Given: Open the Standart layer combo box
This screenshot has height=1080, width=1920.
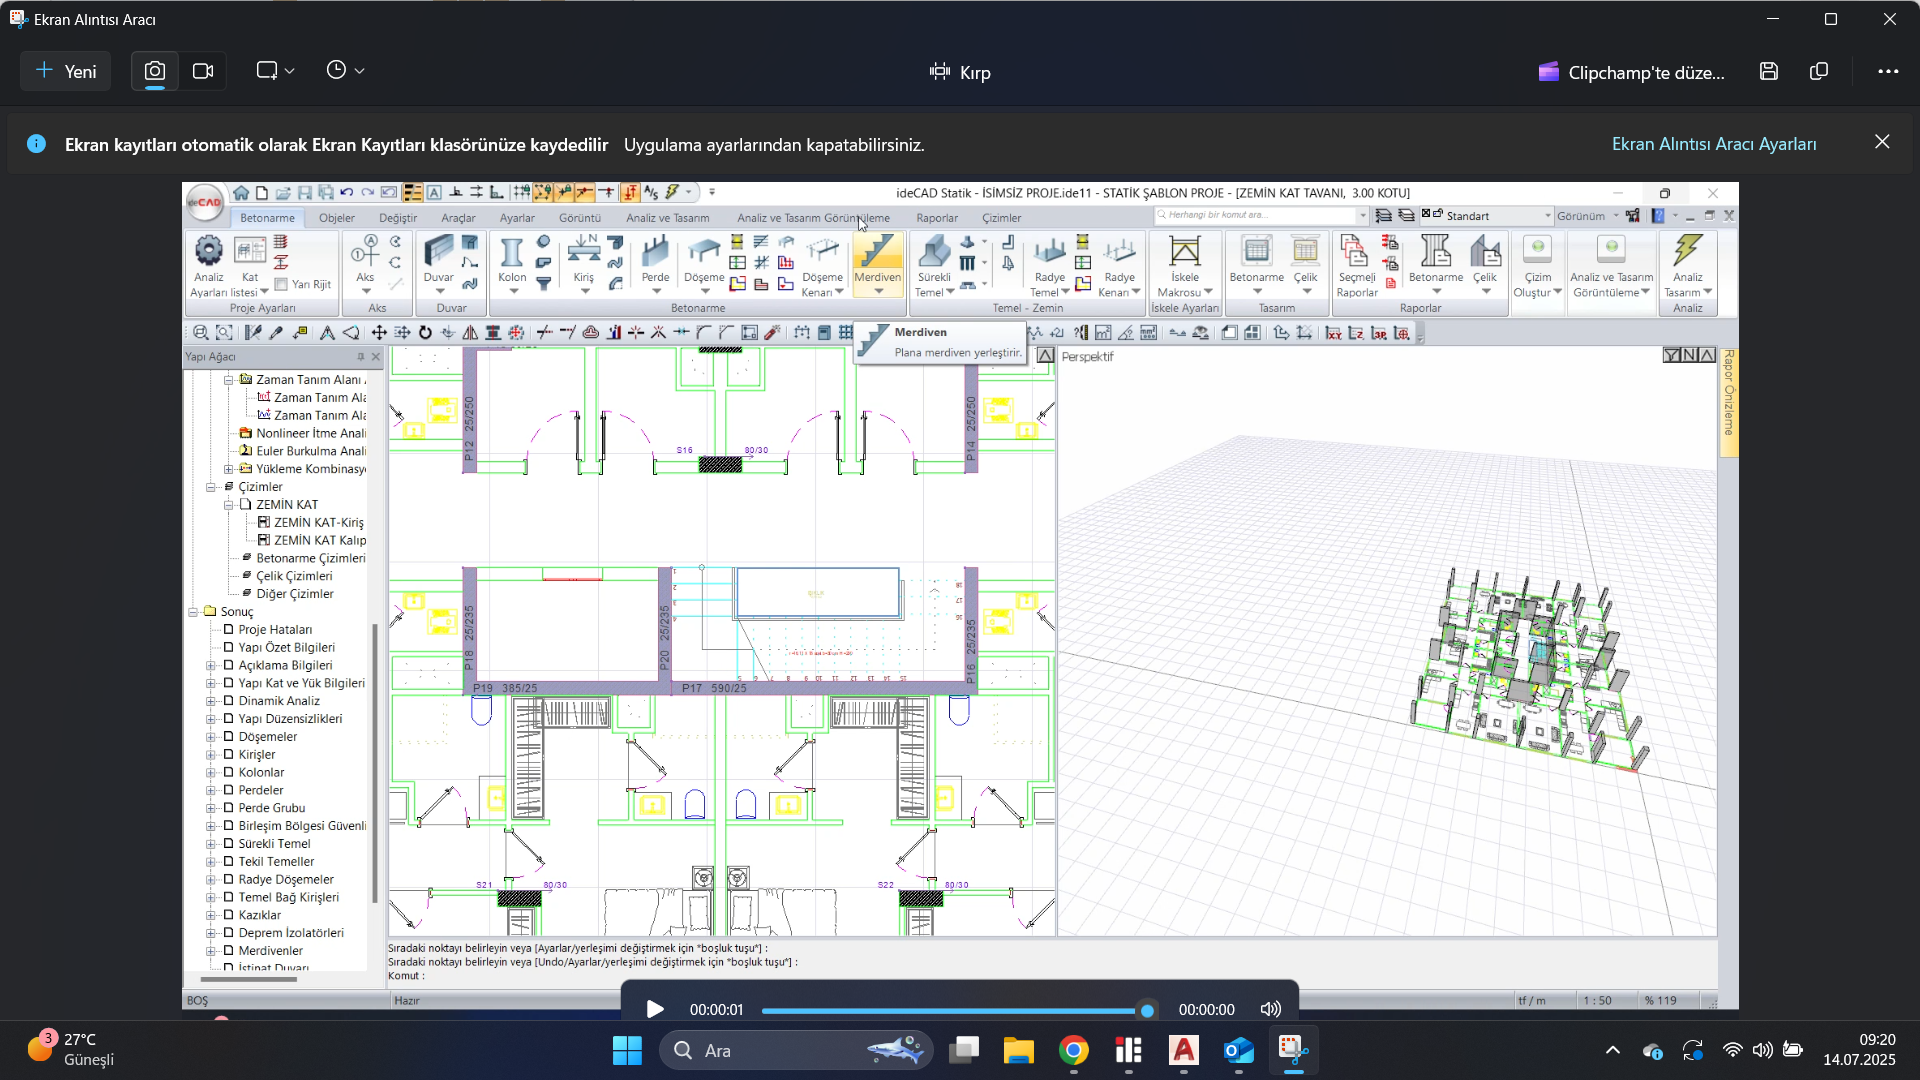Looking at the screenshot, I should (1487, 216).
